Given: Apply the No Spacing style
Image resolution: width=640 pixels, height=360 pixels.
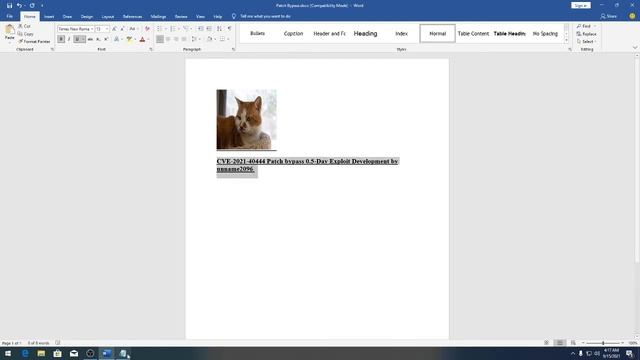Looking at the screenshot, I should pos(545,33).
